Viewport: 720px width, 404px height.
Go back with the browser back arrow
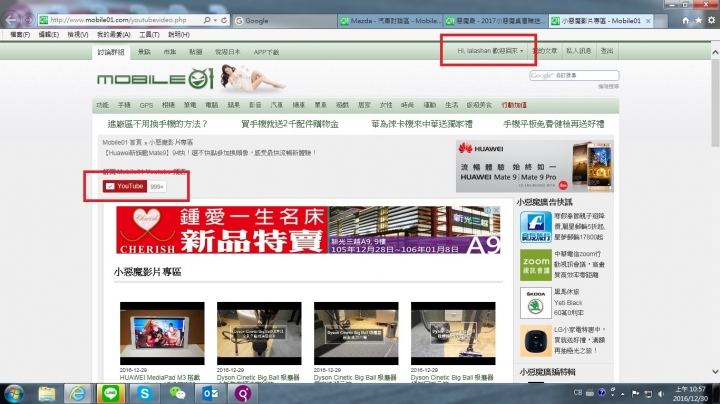point(11,20)
